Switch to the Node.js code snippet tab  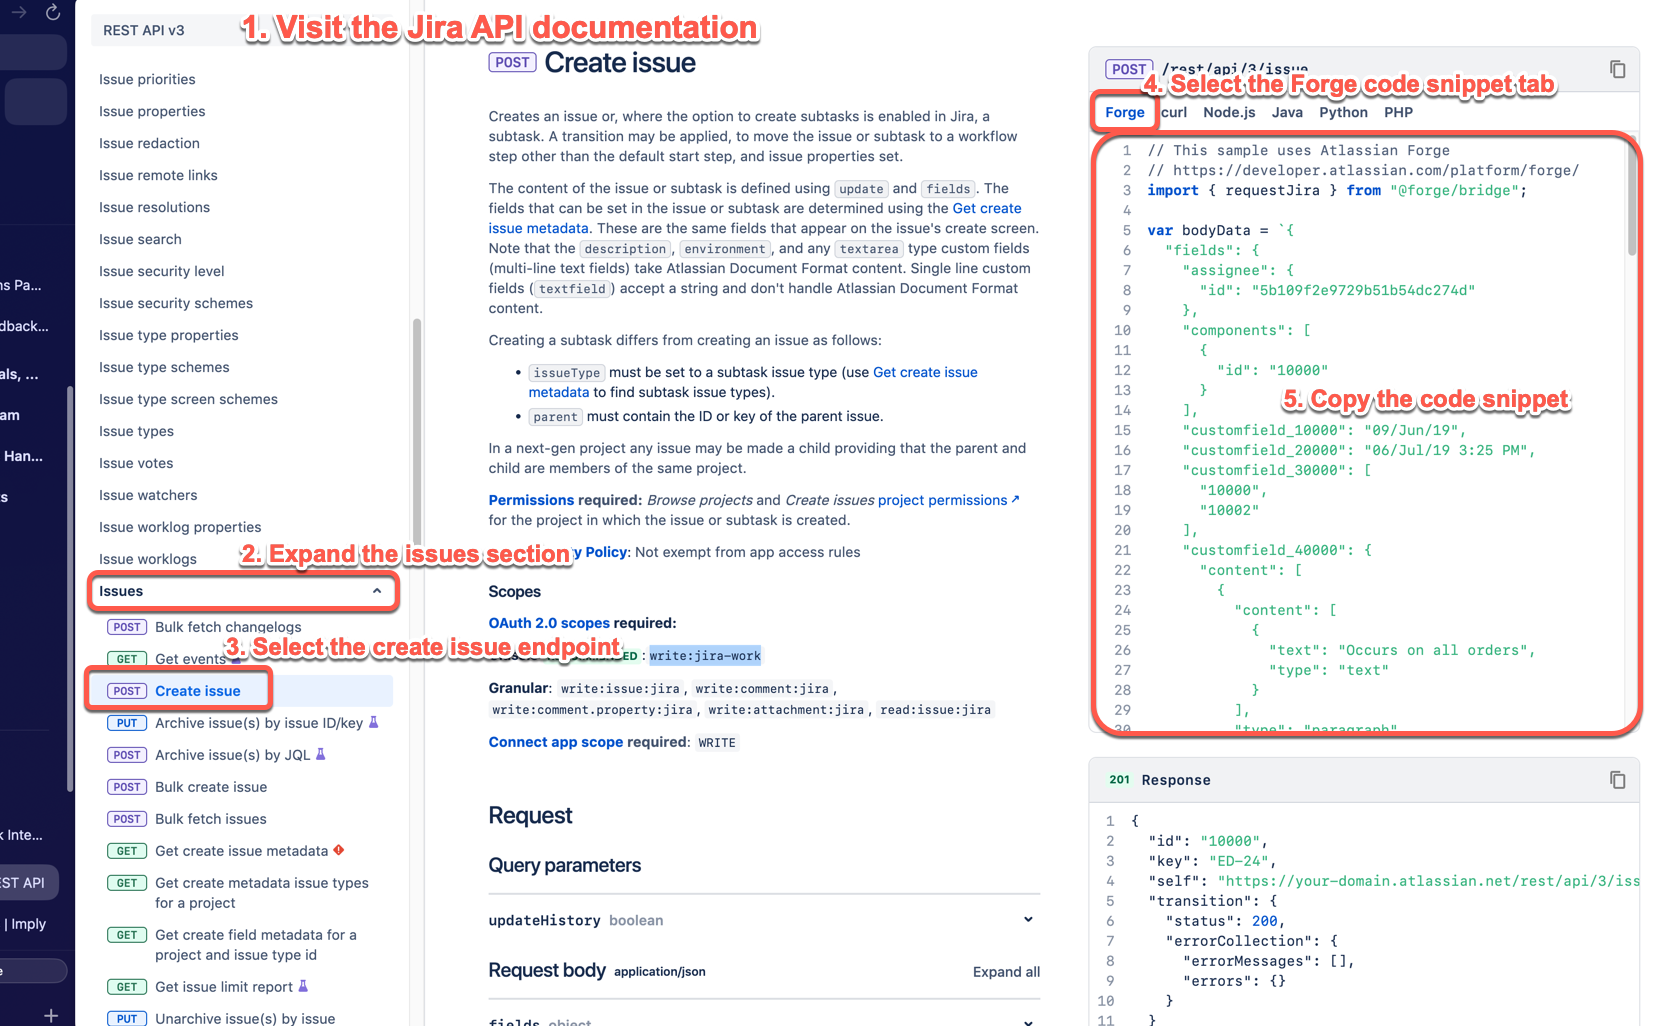click(x=1228, y=112)
